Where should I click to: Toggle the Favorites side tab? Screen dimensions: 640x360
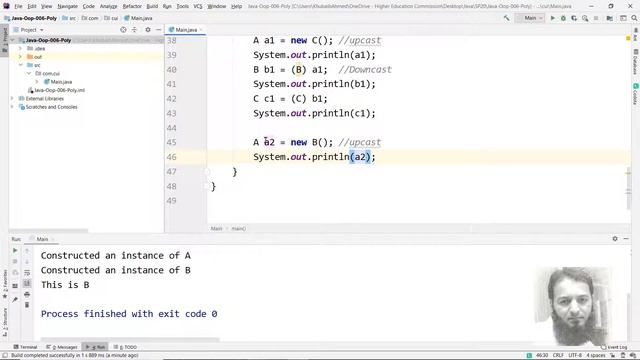coord(5,284)
